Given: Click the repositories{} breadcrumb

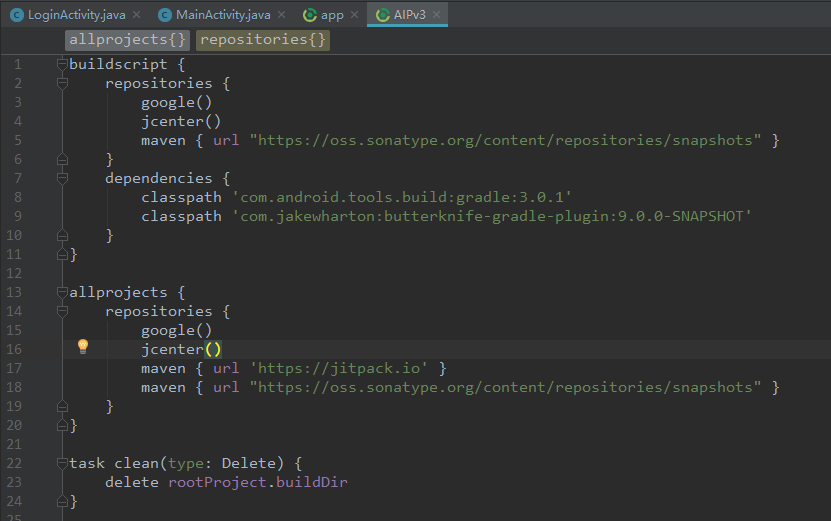Looking at the screenshot, I should pos(263,40).
